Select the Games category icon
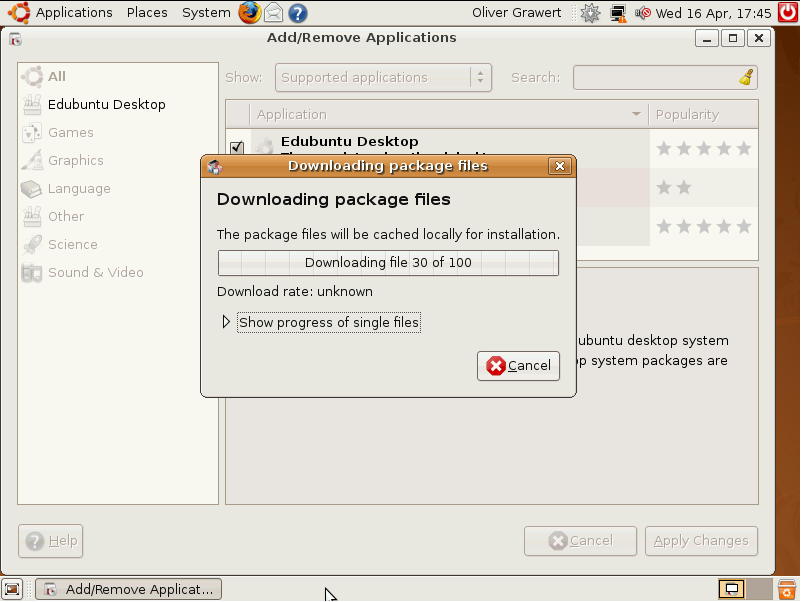The height and width of the screenshot is (602, 802). (32, 132)
